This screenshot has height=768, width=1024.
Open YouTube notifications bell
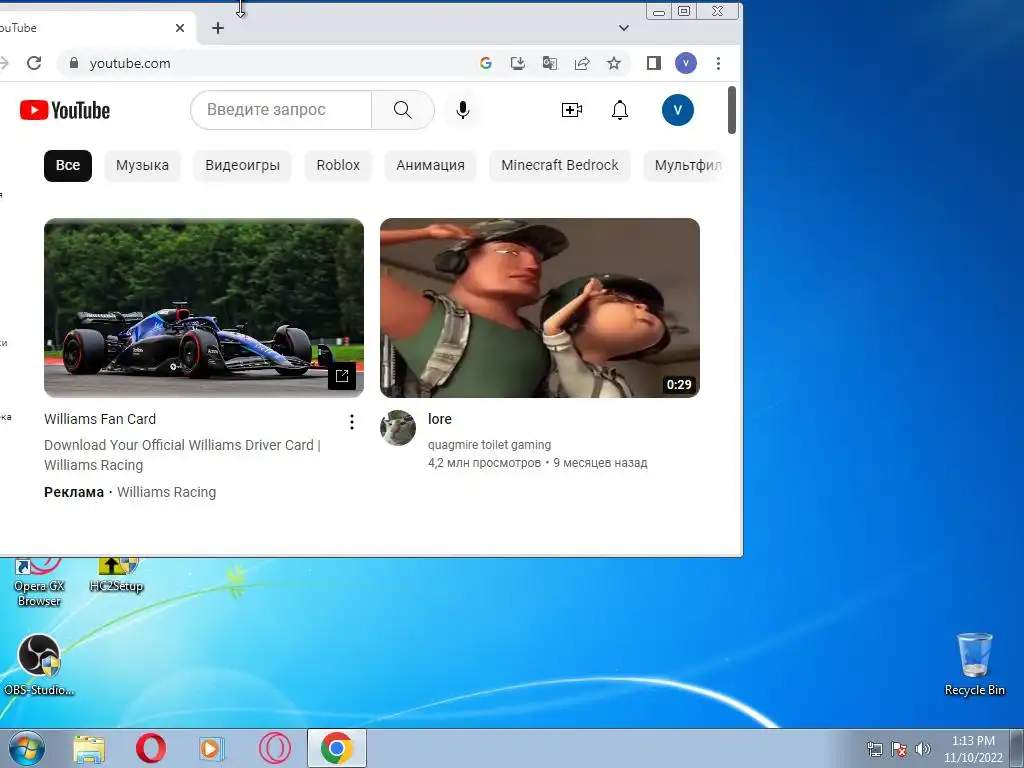tap(620, 110)
